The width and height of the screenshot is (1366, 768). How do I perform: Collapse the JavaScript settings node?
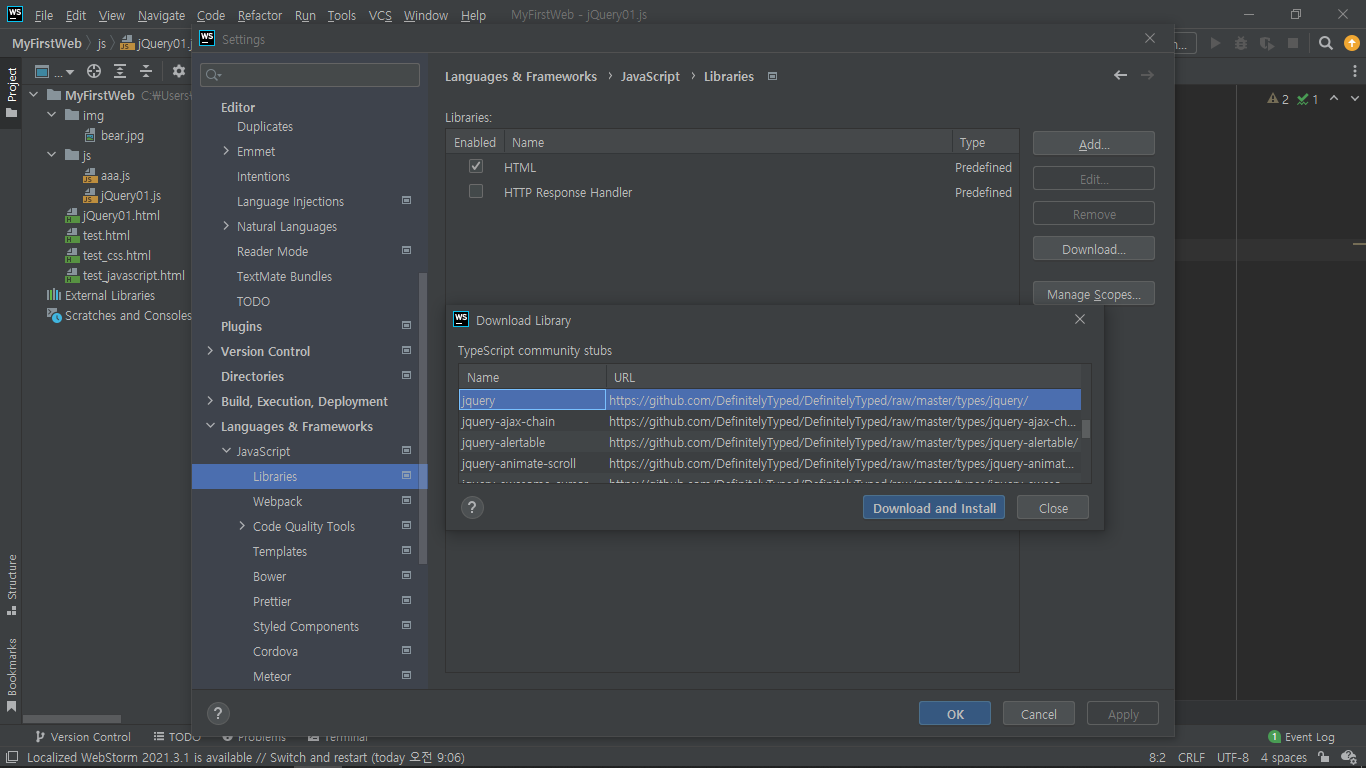[x=226, y=451]
